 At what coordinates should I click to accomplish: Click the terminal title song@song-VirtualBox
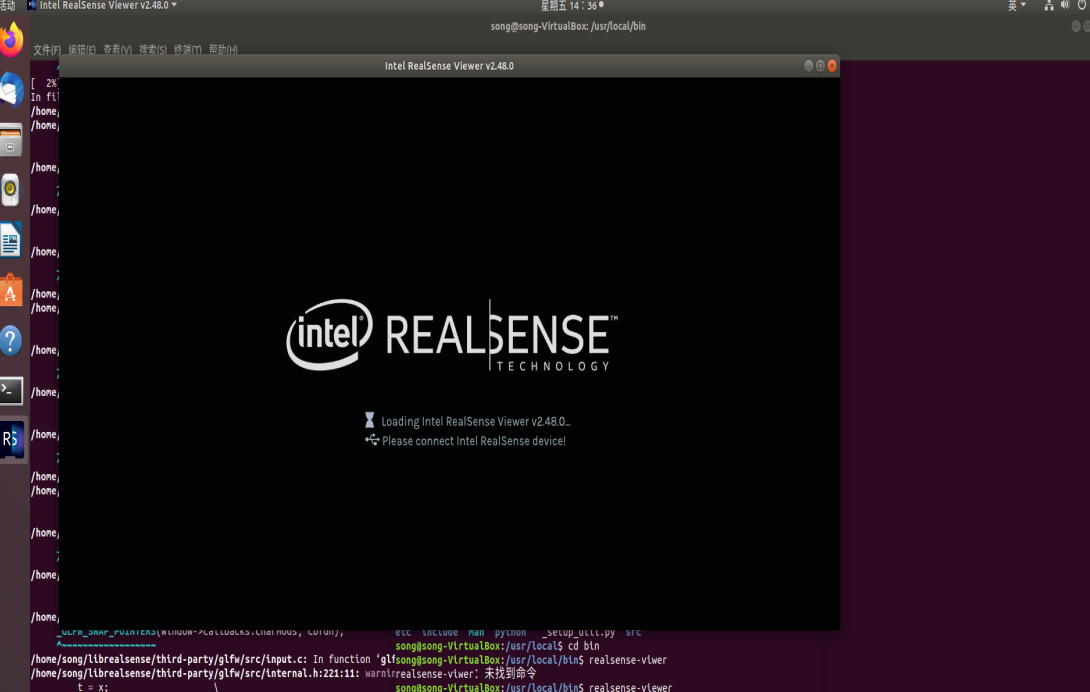pos(568,26)
